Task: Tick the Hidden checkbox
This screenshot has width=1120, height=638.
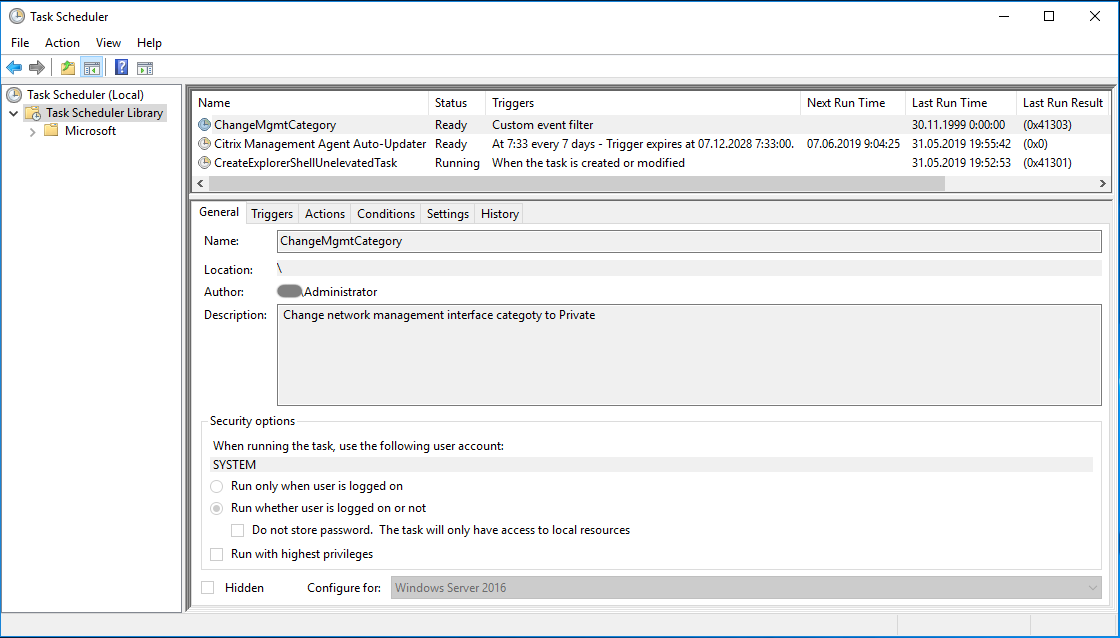Action: [x=208, y=588]
